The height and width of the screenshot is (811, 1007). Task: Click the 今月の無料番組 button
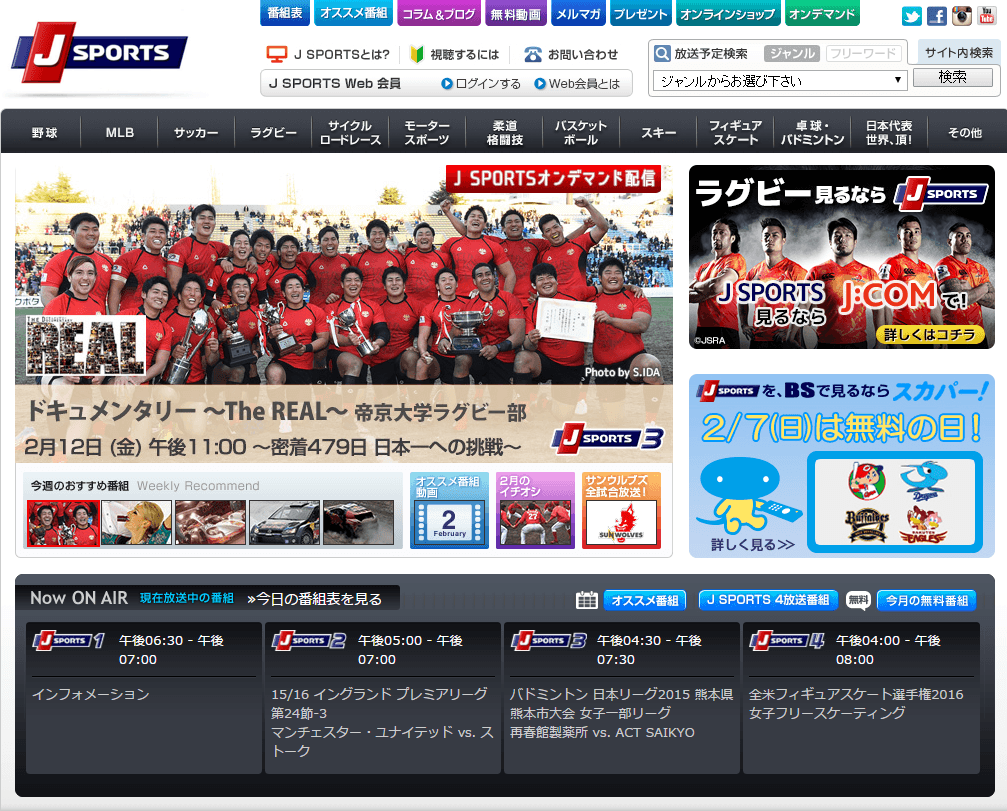click(x=927, y=600)
